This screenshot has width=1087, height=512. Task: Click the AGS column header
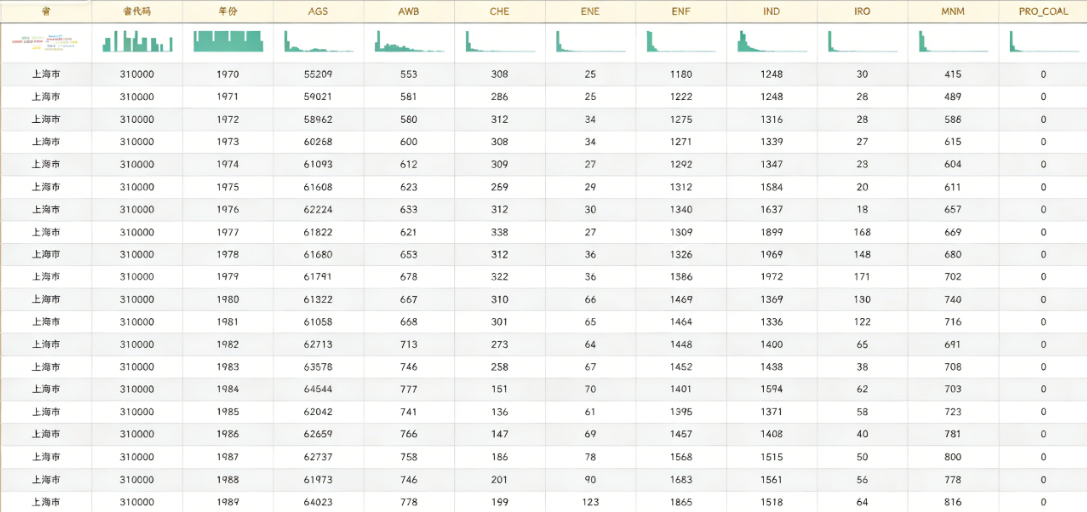coord(318,11)
